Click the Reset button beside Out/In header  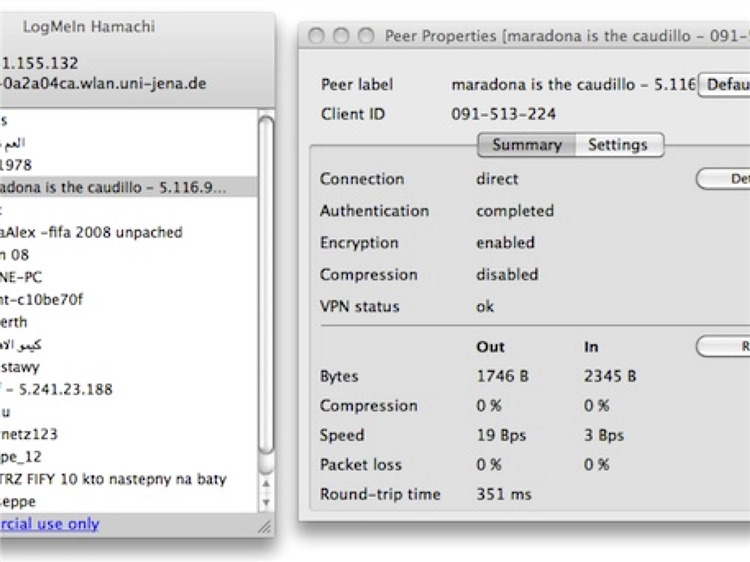[723, 346]
